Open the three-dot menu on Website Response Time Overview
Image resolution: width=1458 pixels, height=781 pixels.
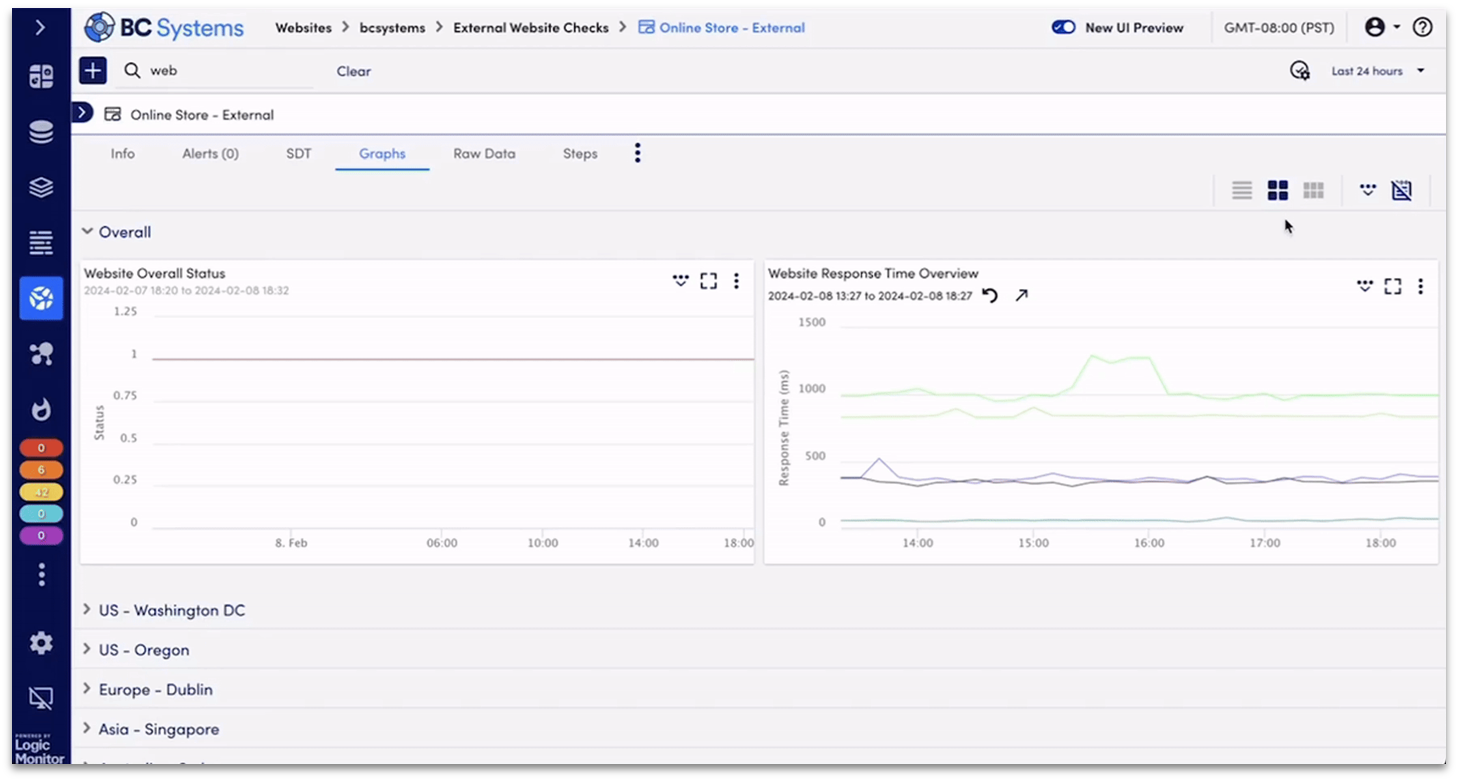[1420, 286]
